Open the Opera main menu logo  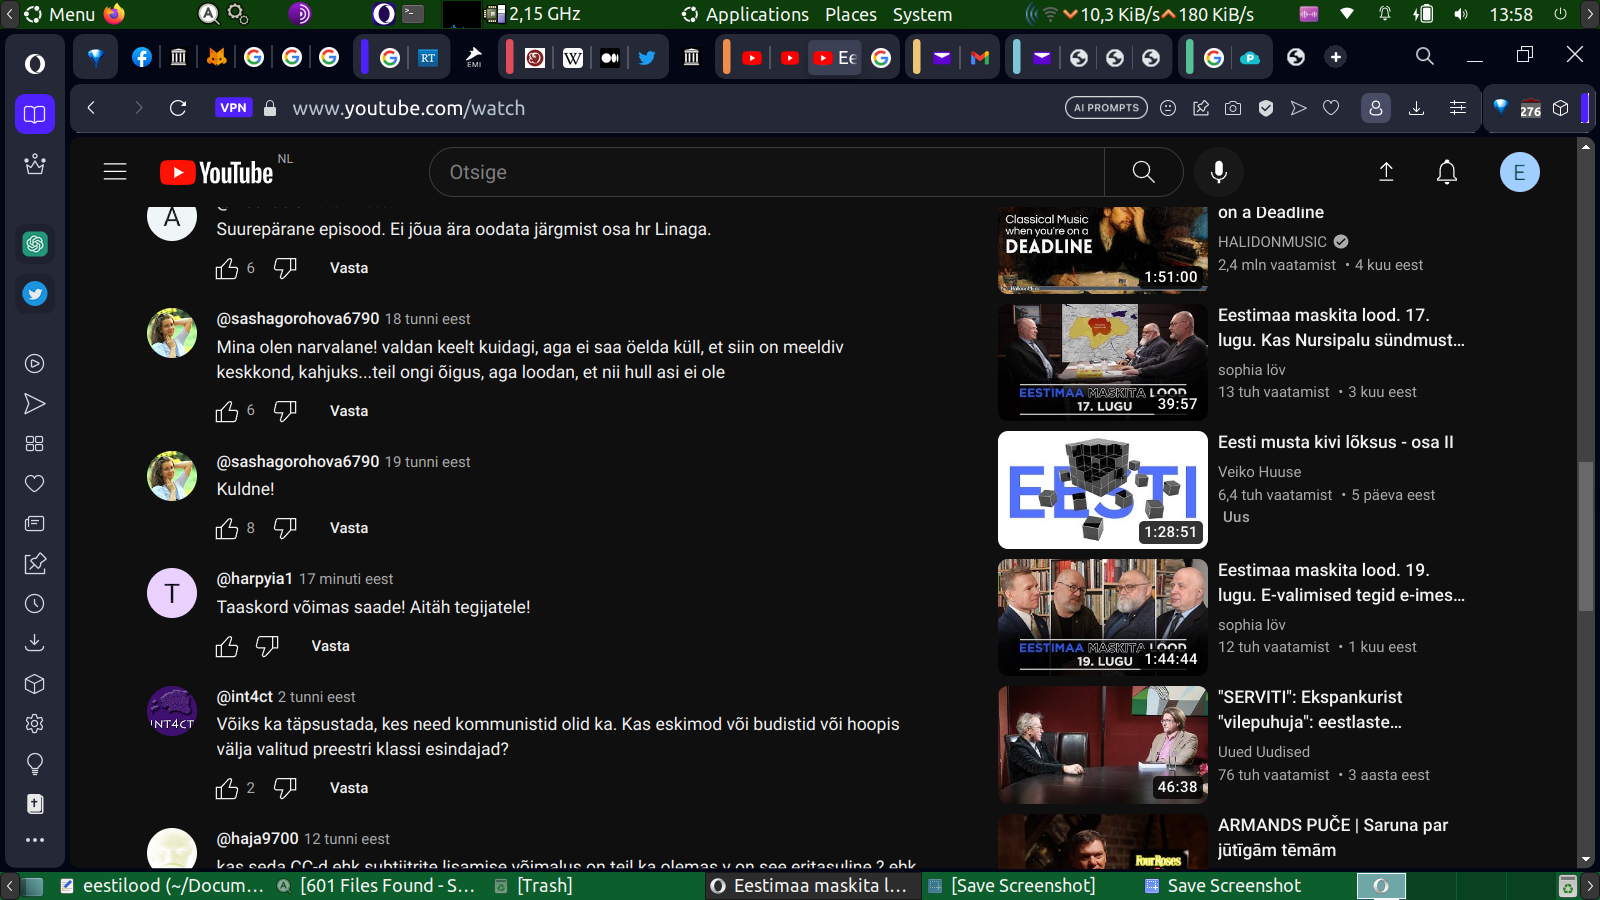point(35,64)
